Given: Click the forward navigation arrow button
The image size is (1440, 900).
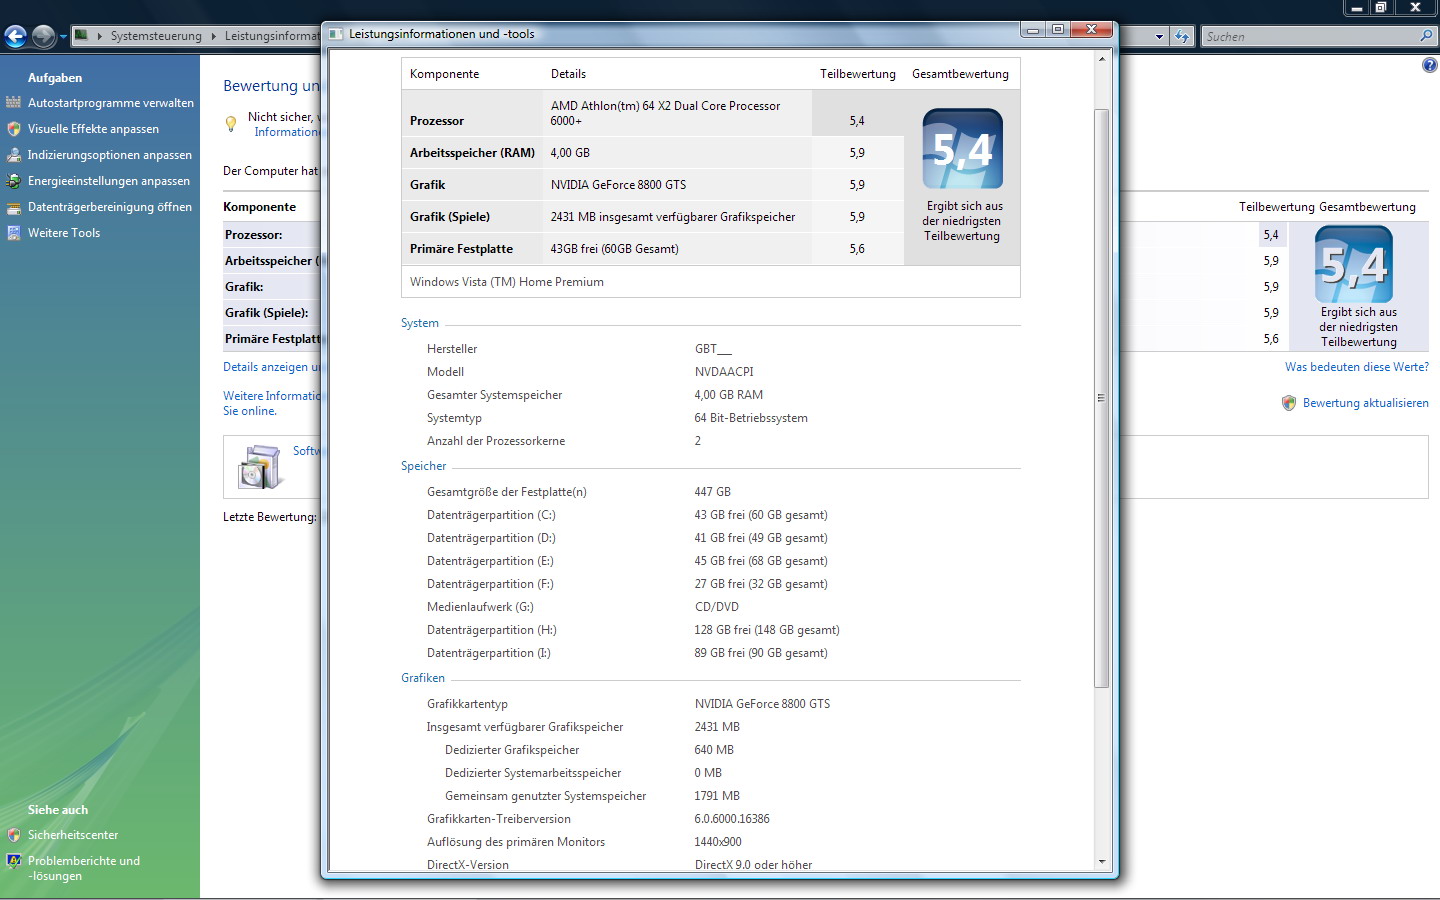Looking at the screenshot, I should [43, 37].
